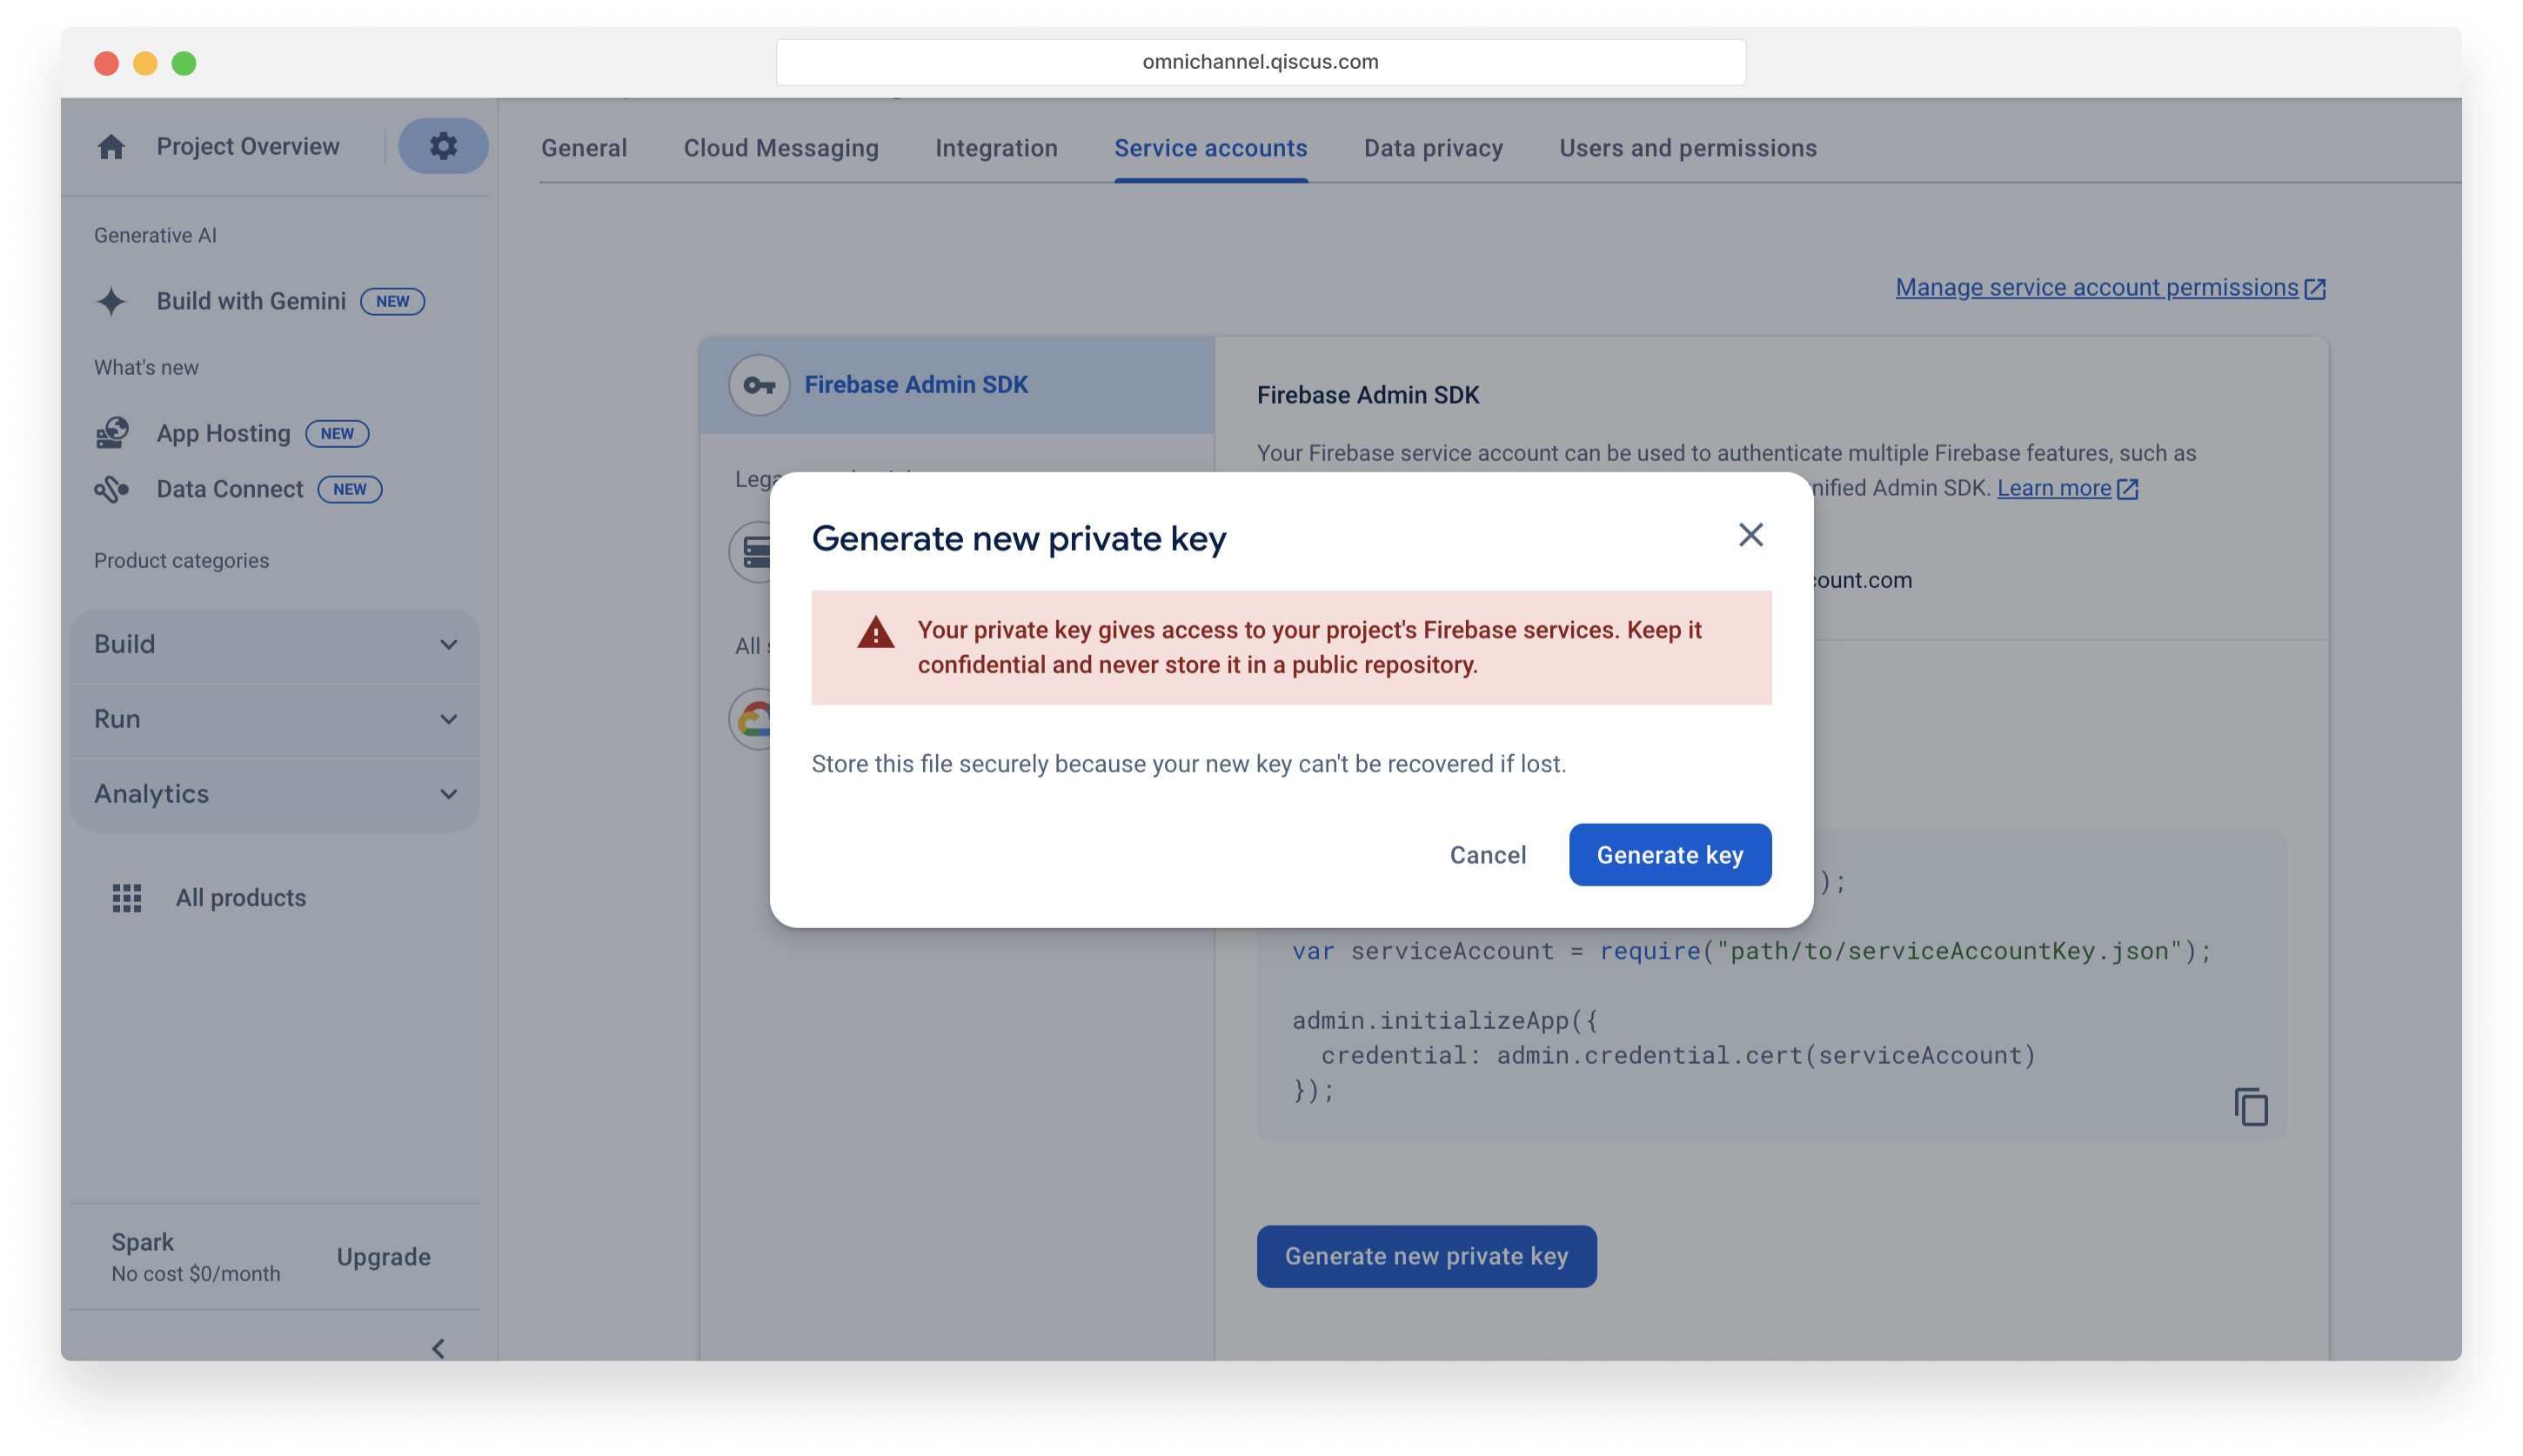
Task: Click the Google Cloud logo icon
Action: point(752,719)
